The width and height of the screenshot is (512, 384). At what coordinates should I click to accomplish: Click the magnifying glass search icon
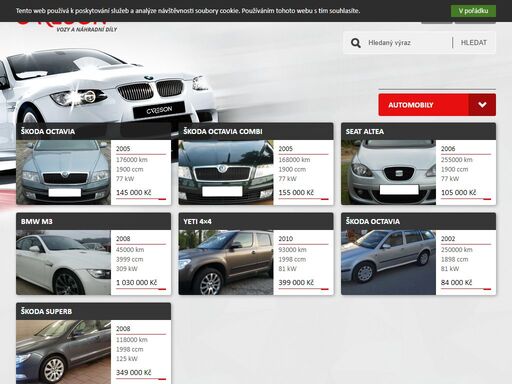point(356,43)
